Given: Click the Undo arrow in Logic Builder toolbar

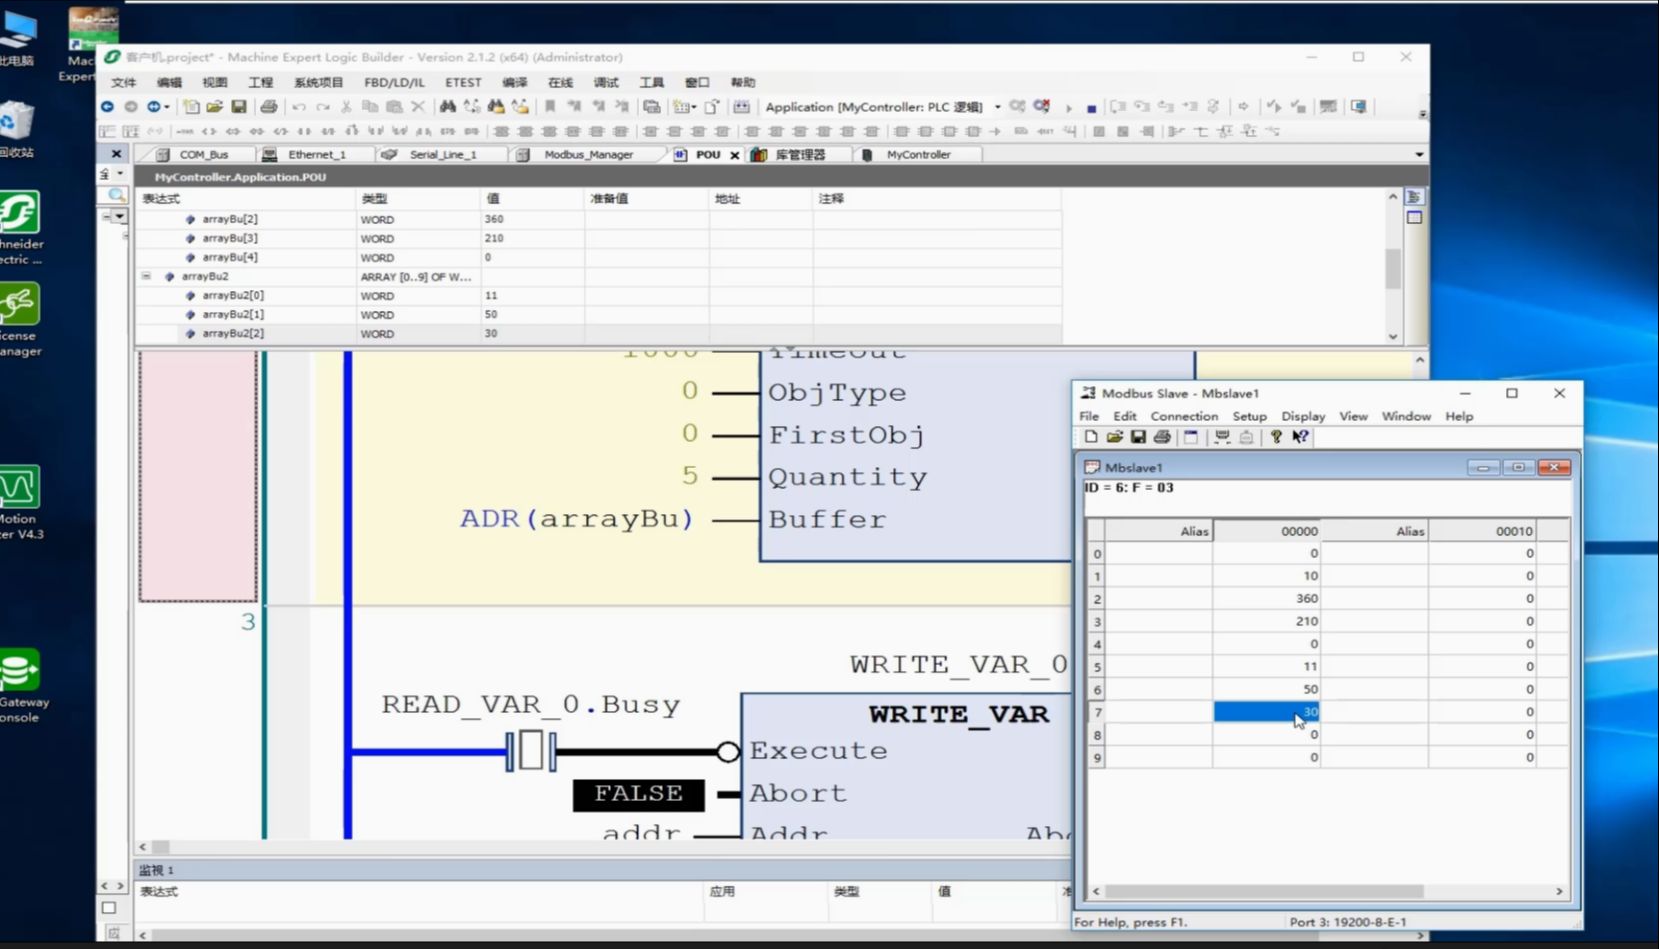Looking at the screenshot, I should pos(298,106).
